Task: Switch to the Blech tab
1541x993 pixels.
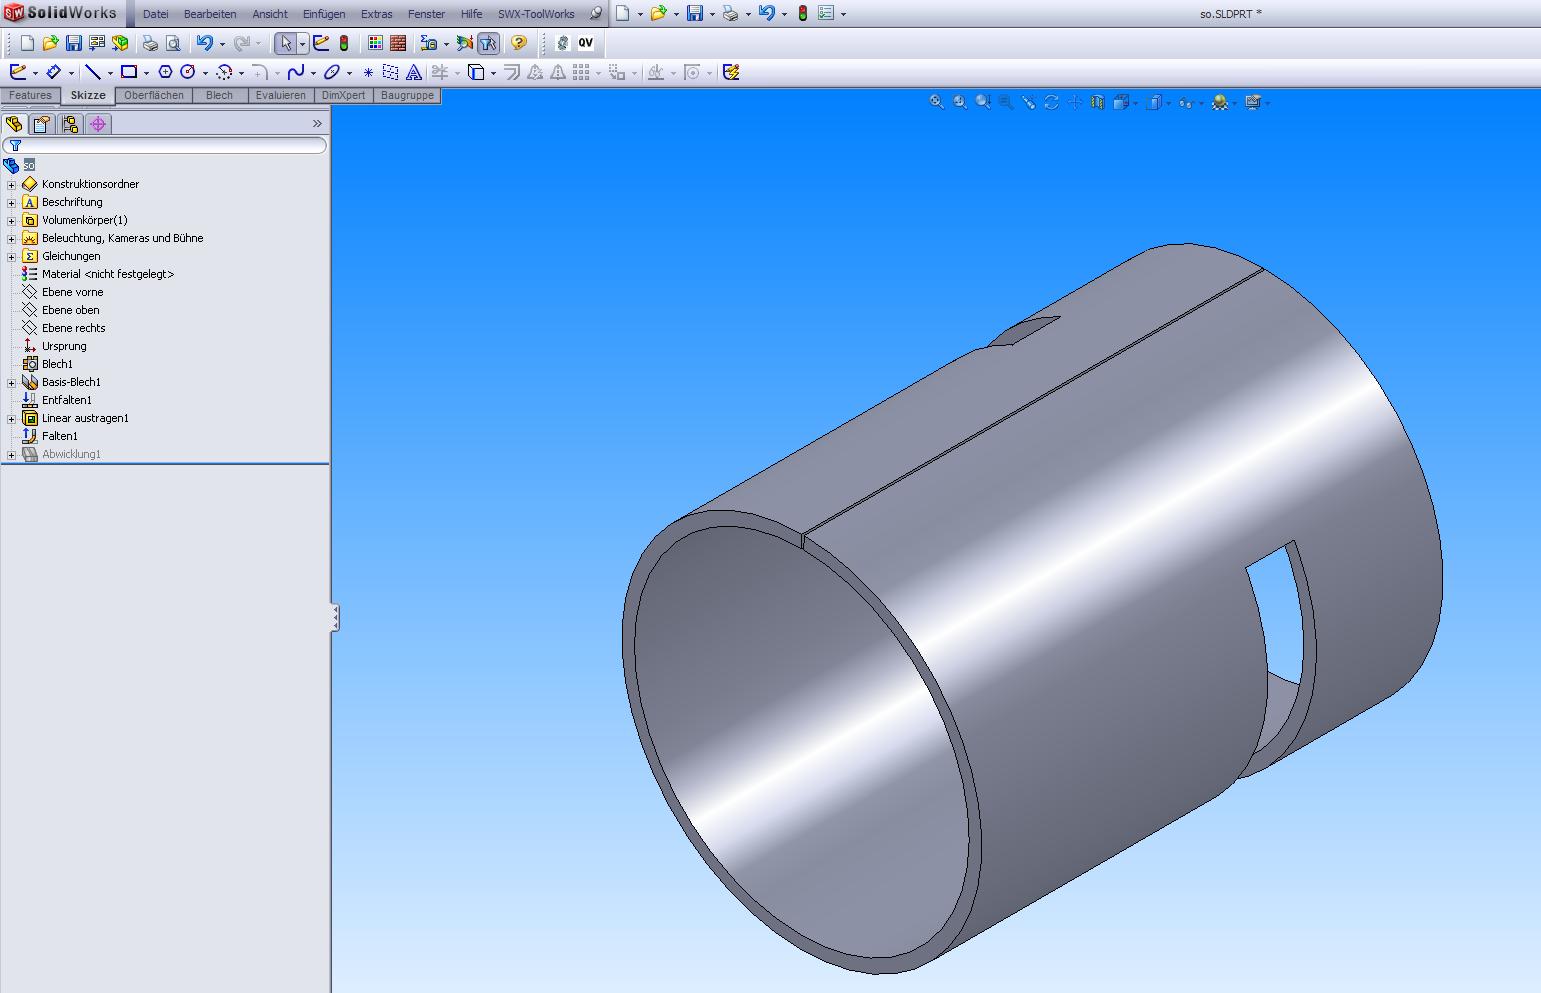Action: coord(219,96)
